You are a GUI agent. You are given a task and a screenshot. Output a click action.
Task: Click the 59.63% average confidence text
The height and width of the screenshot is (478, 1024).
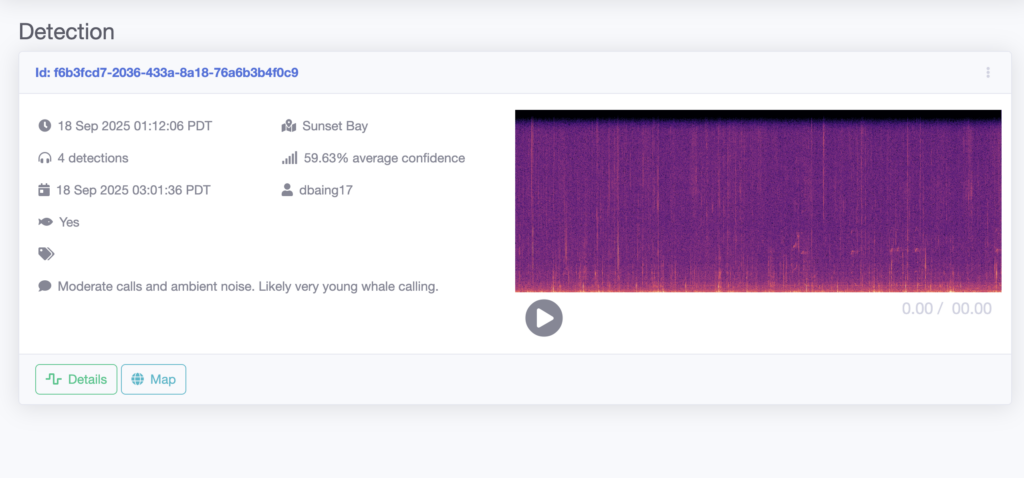(384, 158)
